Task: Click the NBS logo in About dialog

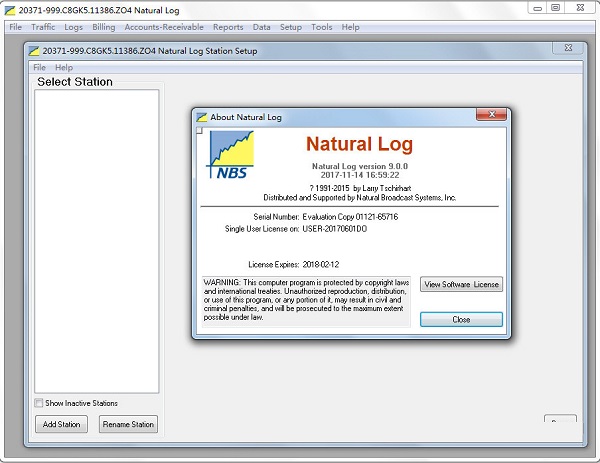Action: [x=231, y=155]
